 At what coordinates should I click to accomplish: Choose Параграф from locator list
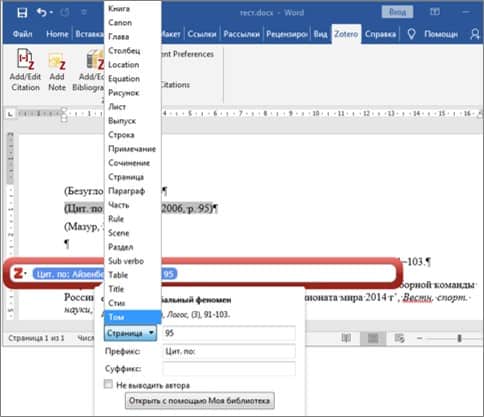(133, 191)
